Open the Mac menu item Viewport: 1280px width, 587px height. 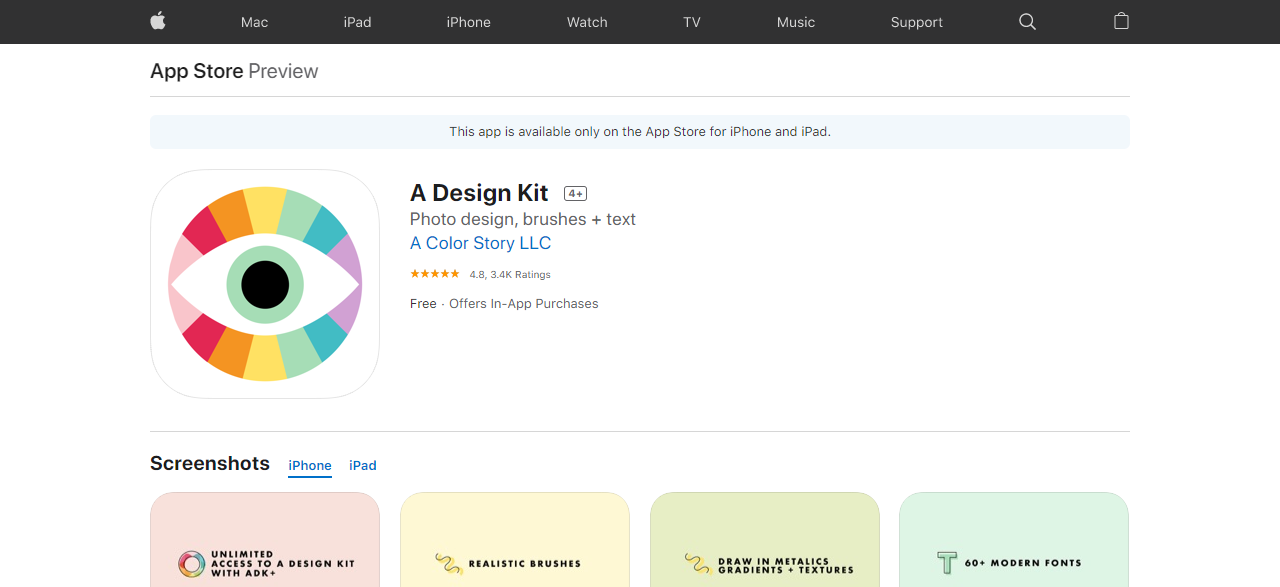point(254,22)
